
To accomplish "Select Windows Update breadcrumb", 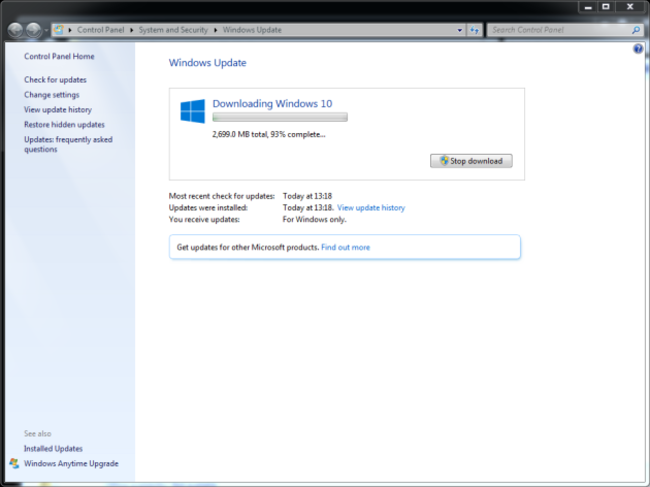I will point(252,30).
